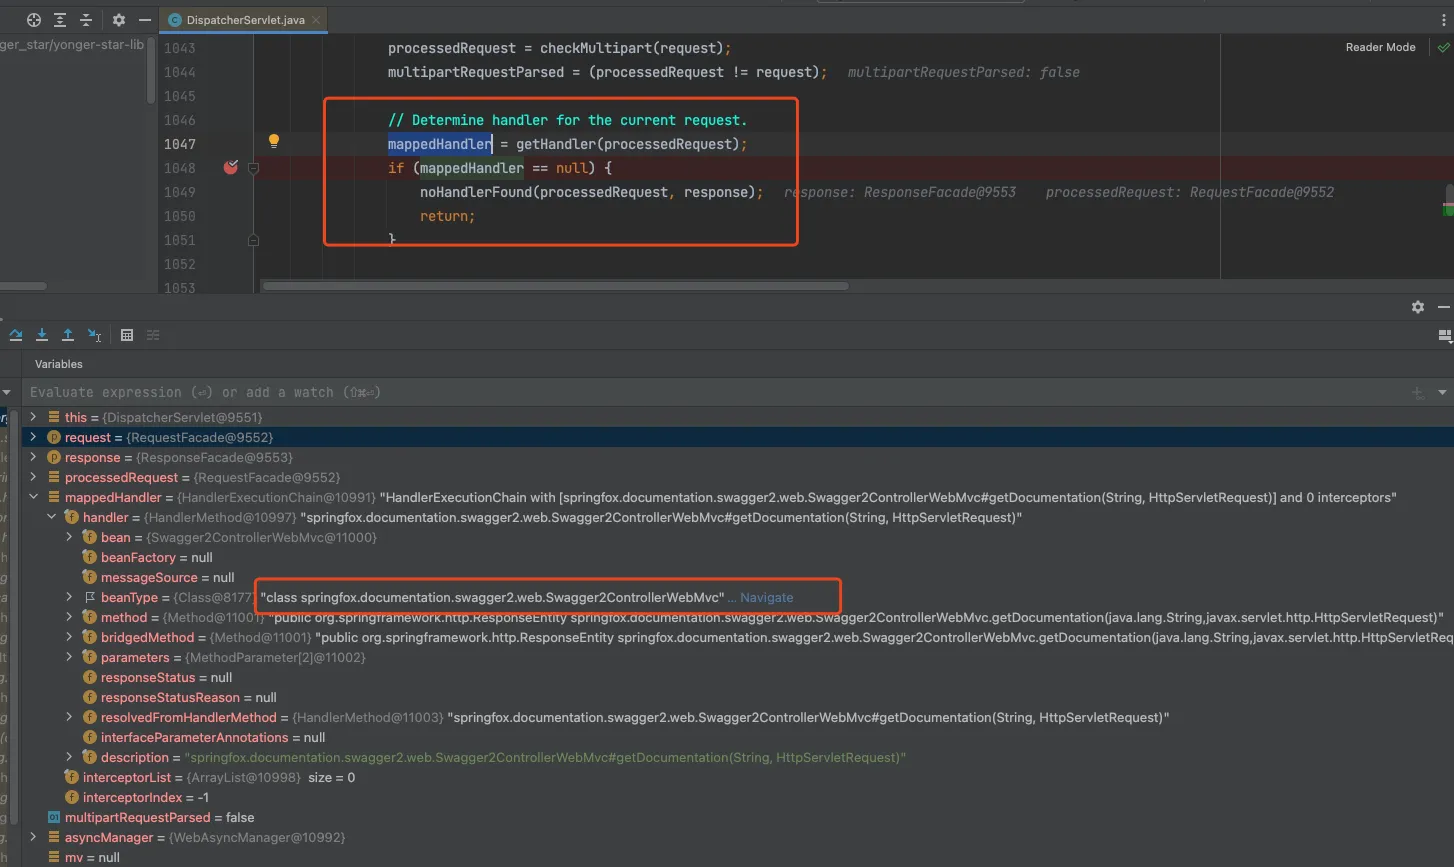Collapse the mappedHandler variable node
1454x867 pixels.
pos(33,497)
